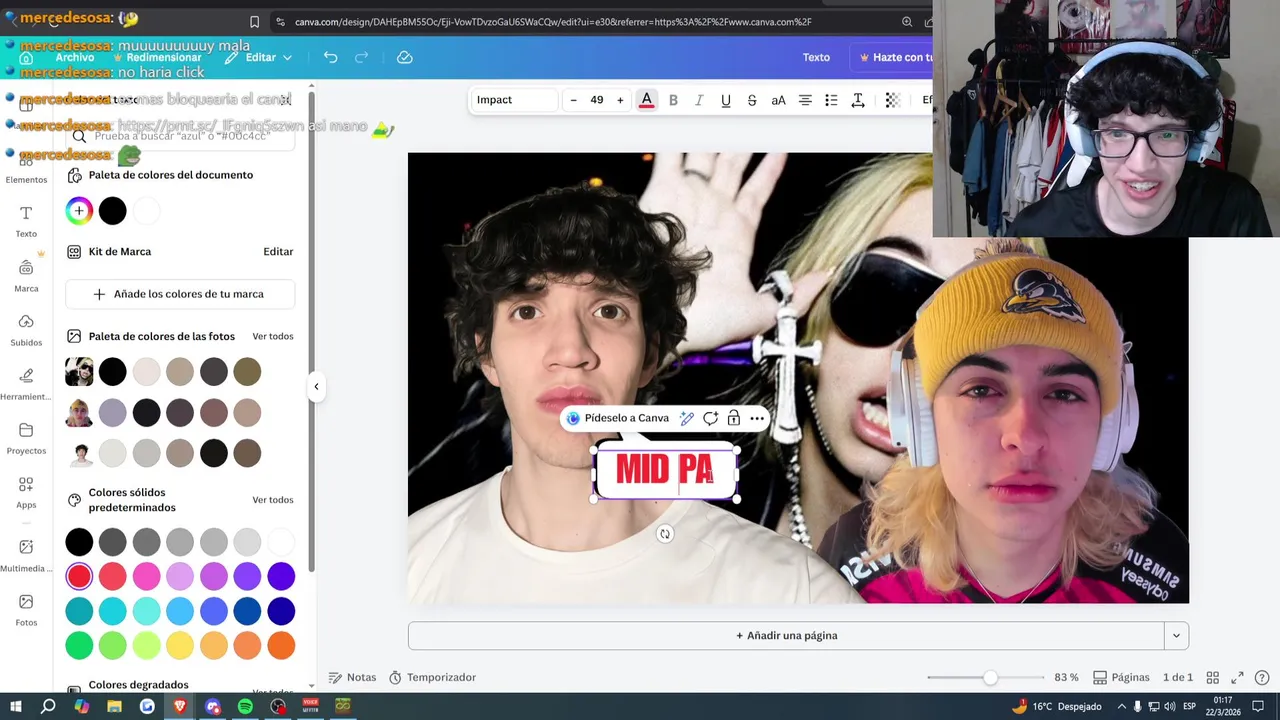Click the cloud save status icon
The image size is (1280, 720).
[x=405, y=57]
